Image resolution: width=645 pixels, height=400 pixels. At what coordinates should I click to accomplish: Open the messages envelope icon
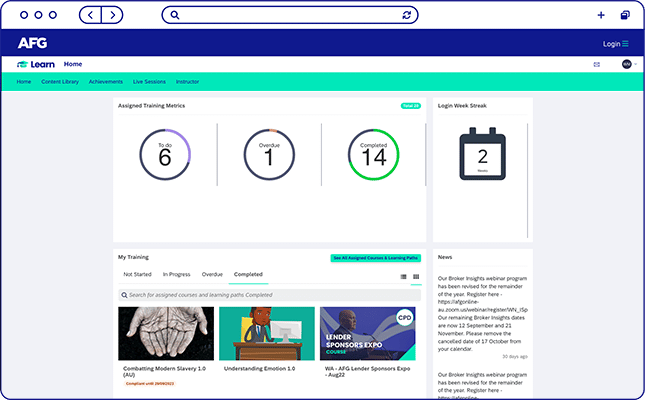pyautogui.click(x=597, y=64)
